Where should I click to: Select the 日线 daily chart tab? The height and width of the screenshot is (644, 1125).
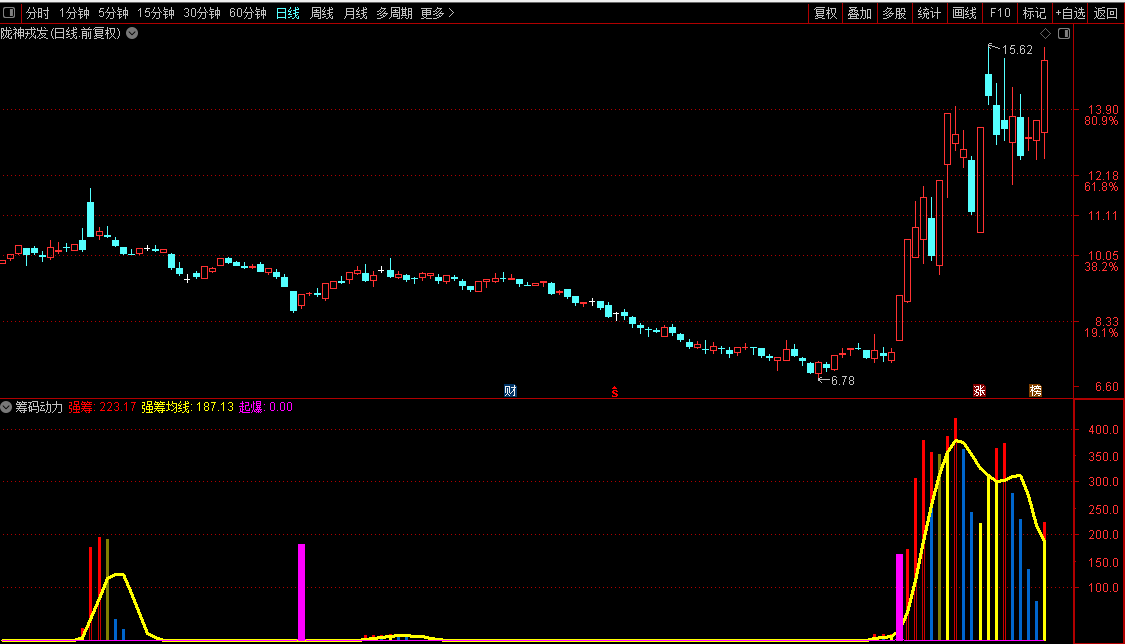(288, 13)
